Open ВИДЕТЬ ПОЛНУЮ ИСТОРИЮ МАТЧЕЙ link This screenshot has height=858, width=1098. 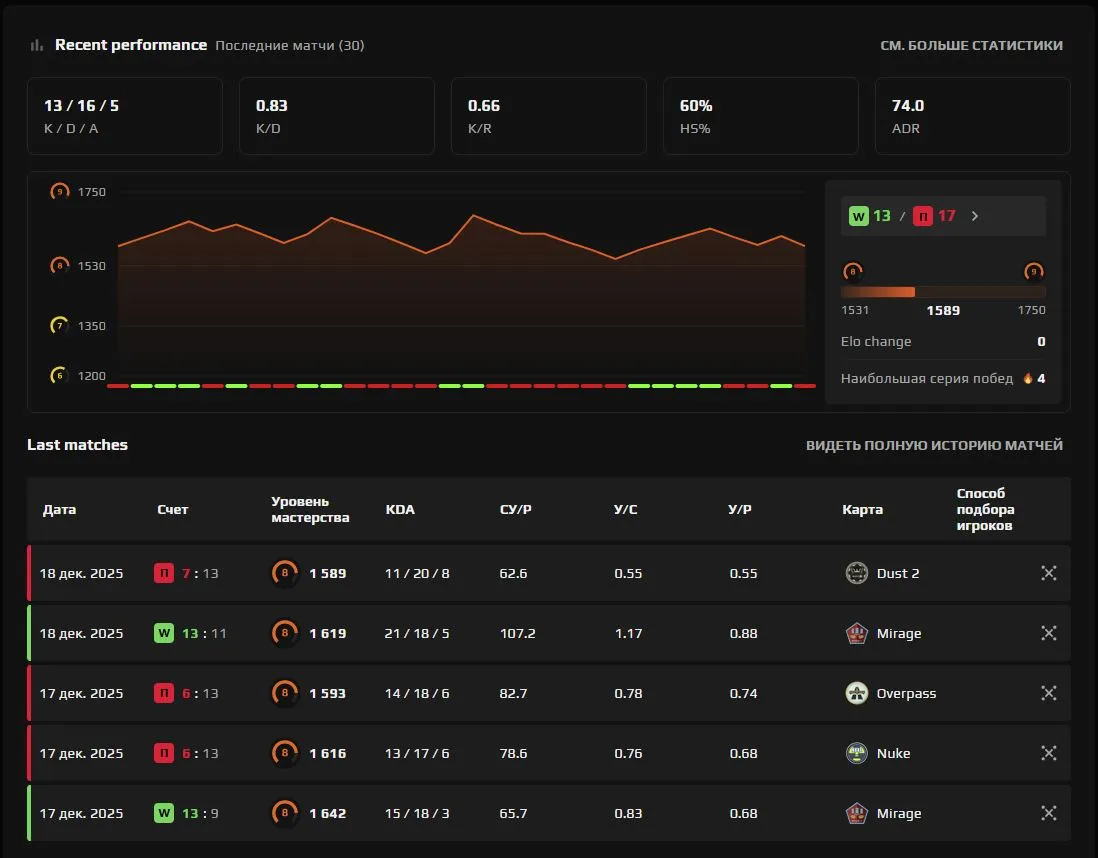(934, 445)
